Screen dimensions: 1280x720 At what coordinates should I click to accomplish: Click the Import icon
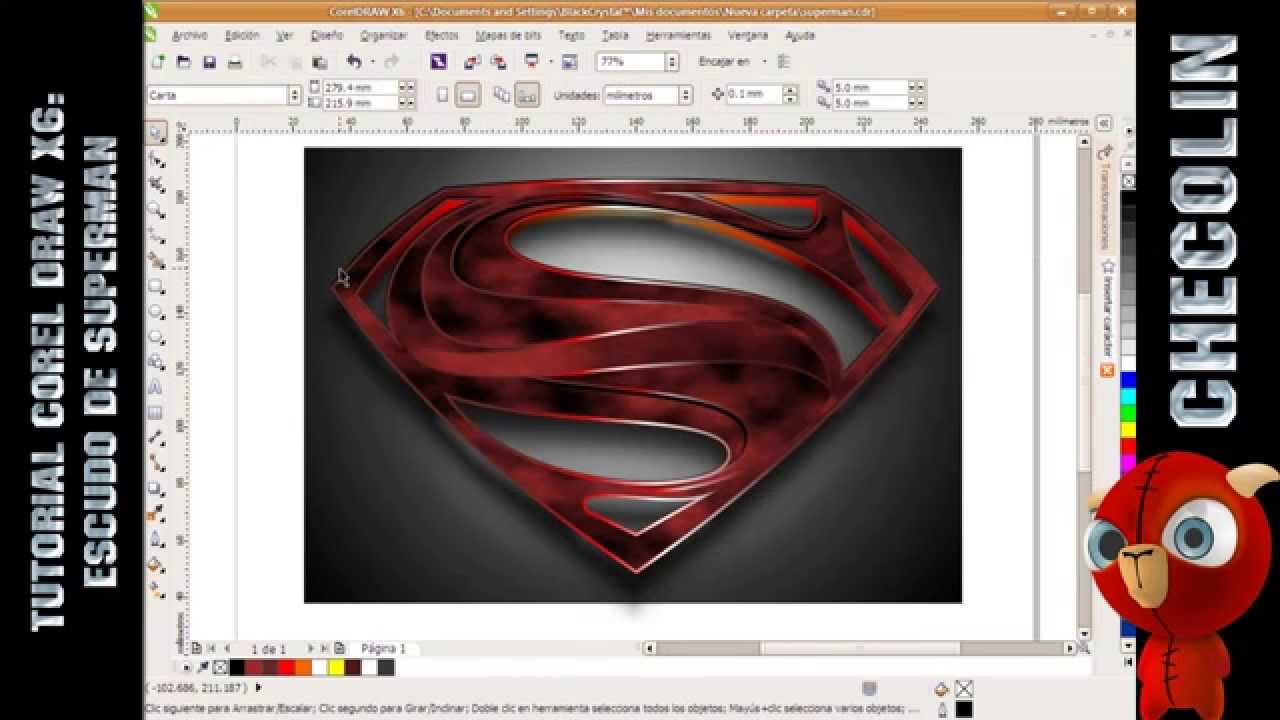click(x=471, y=62)
